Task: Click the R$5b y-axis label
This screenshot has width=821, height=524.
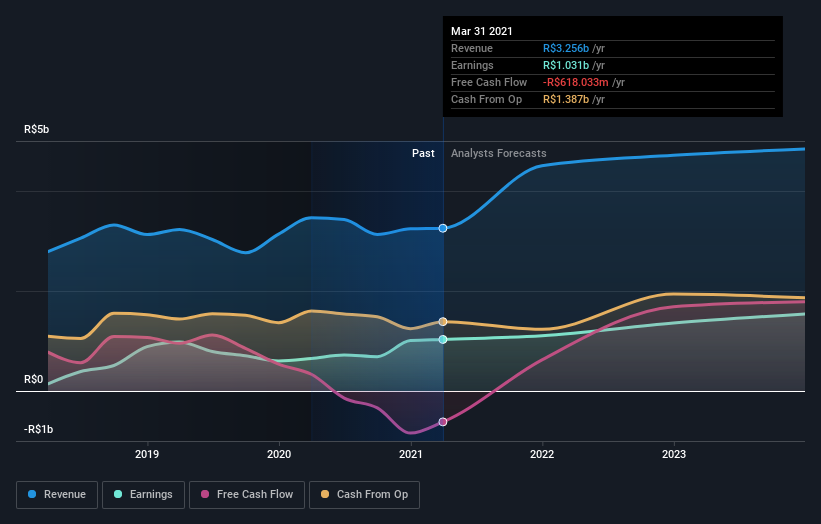Action: (x=37, y=129)
